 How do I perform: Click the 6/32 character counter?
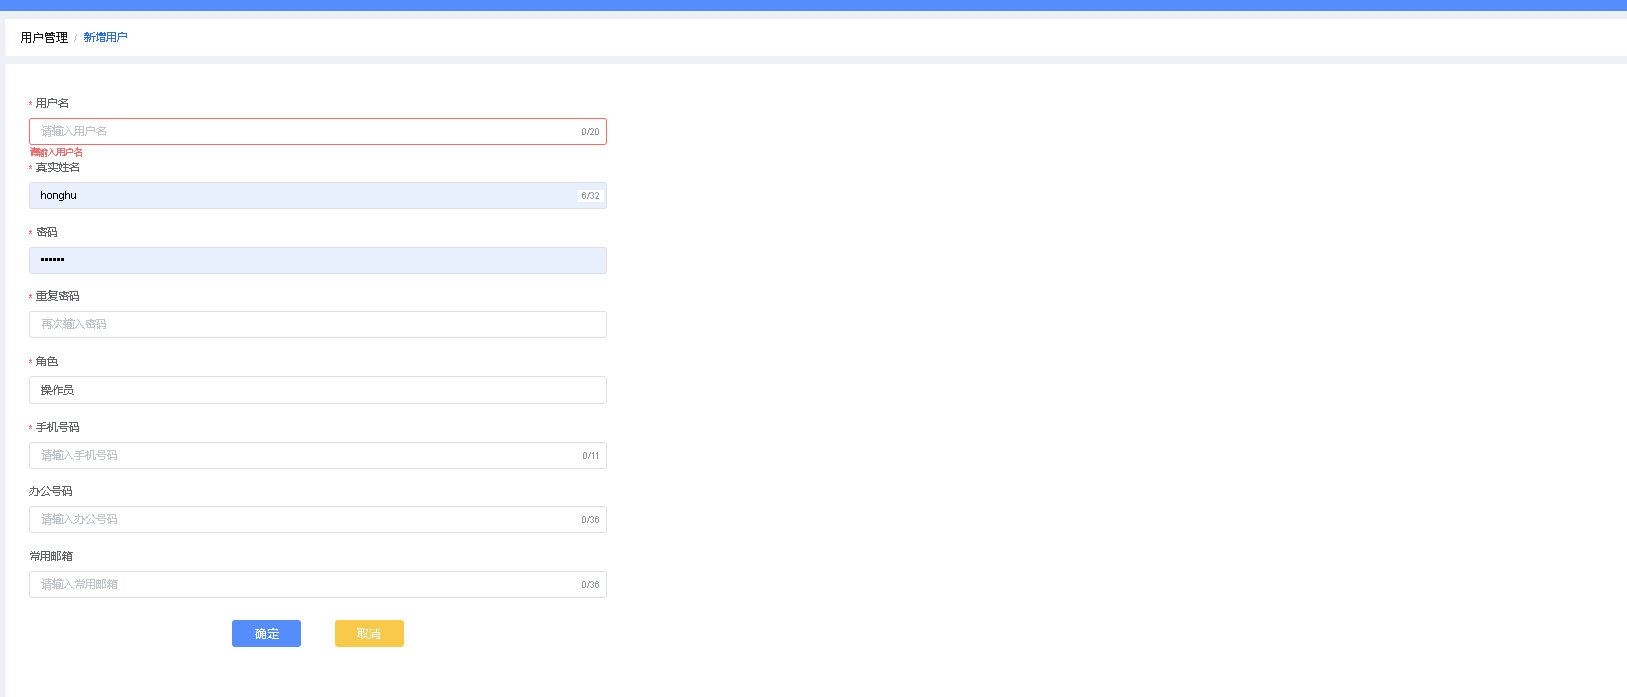coord(590,196)
